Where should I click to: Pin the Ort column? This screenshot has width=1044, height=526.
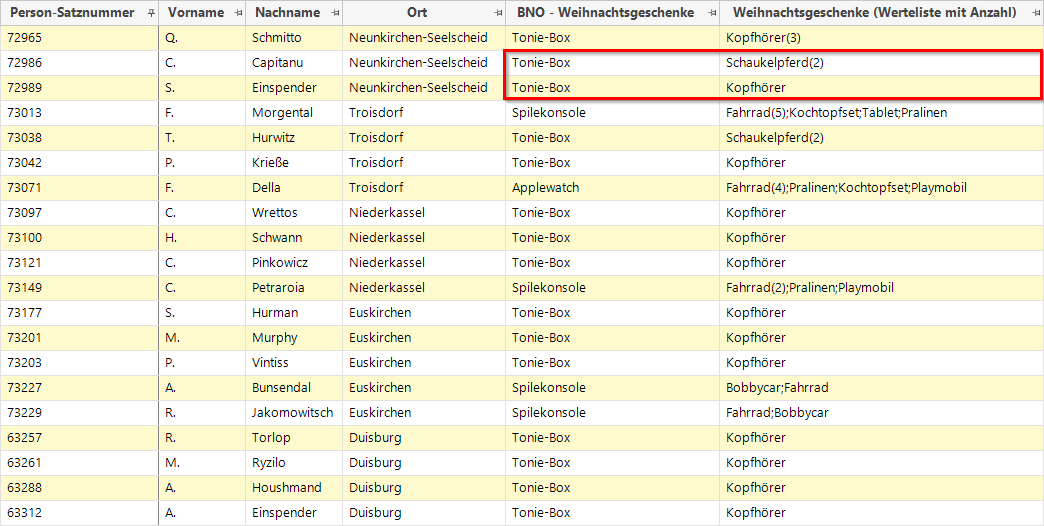tap(498, 13)
